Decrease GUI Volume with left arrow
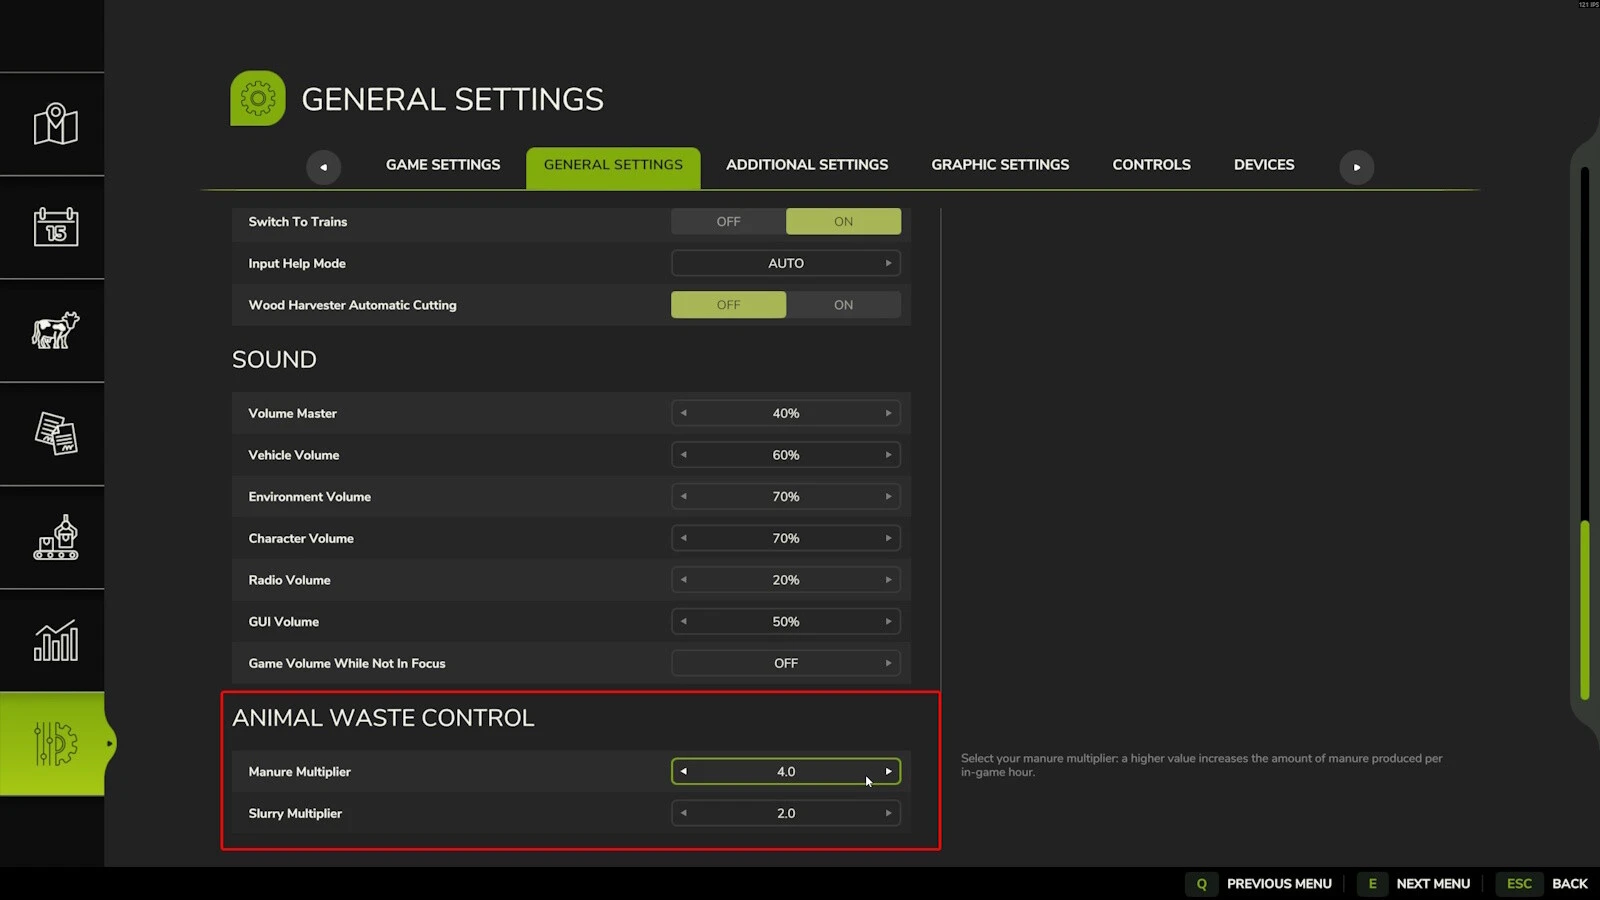Screen dimensions: 1600x900 (684, 622)
